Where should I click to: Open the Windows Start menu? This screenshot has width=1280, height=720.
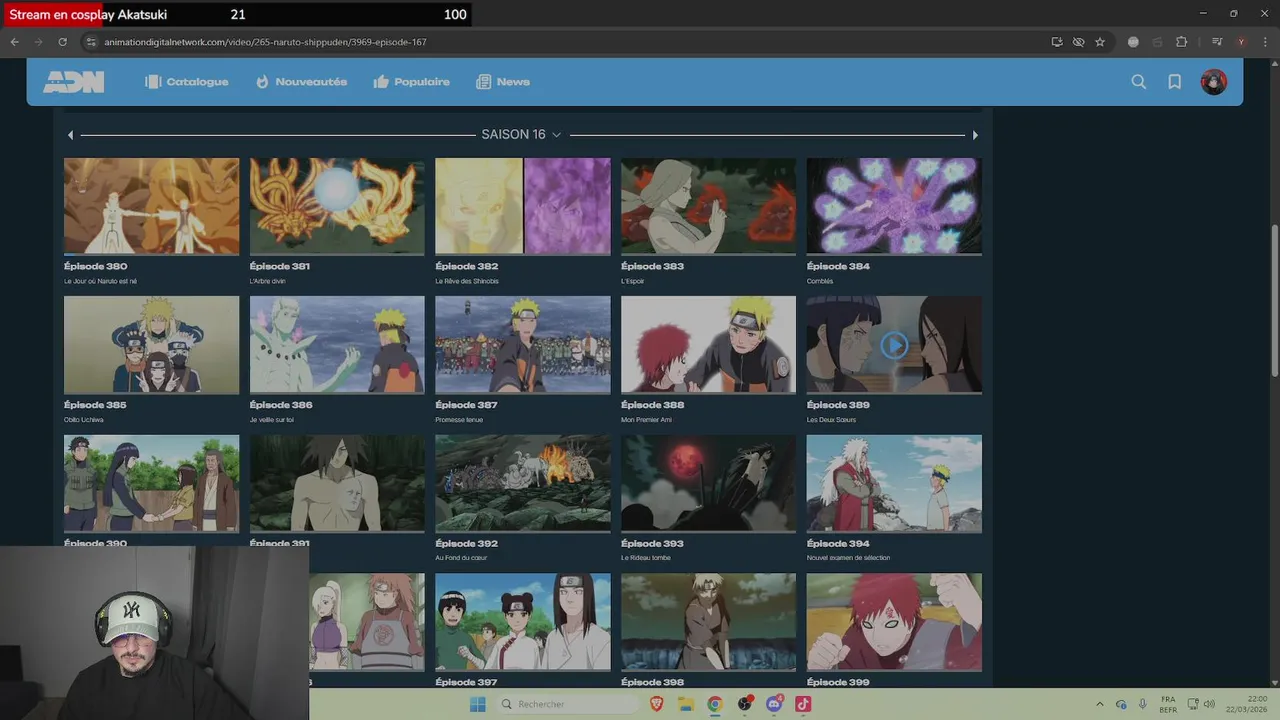pos(478,704)
